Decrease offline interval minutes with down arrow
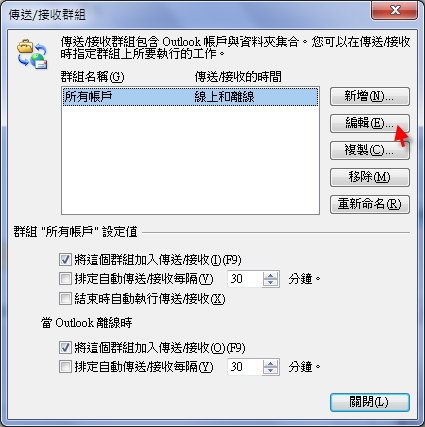The width and height of the screenshot is (425, 427). tap(270, 371)
